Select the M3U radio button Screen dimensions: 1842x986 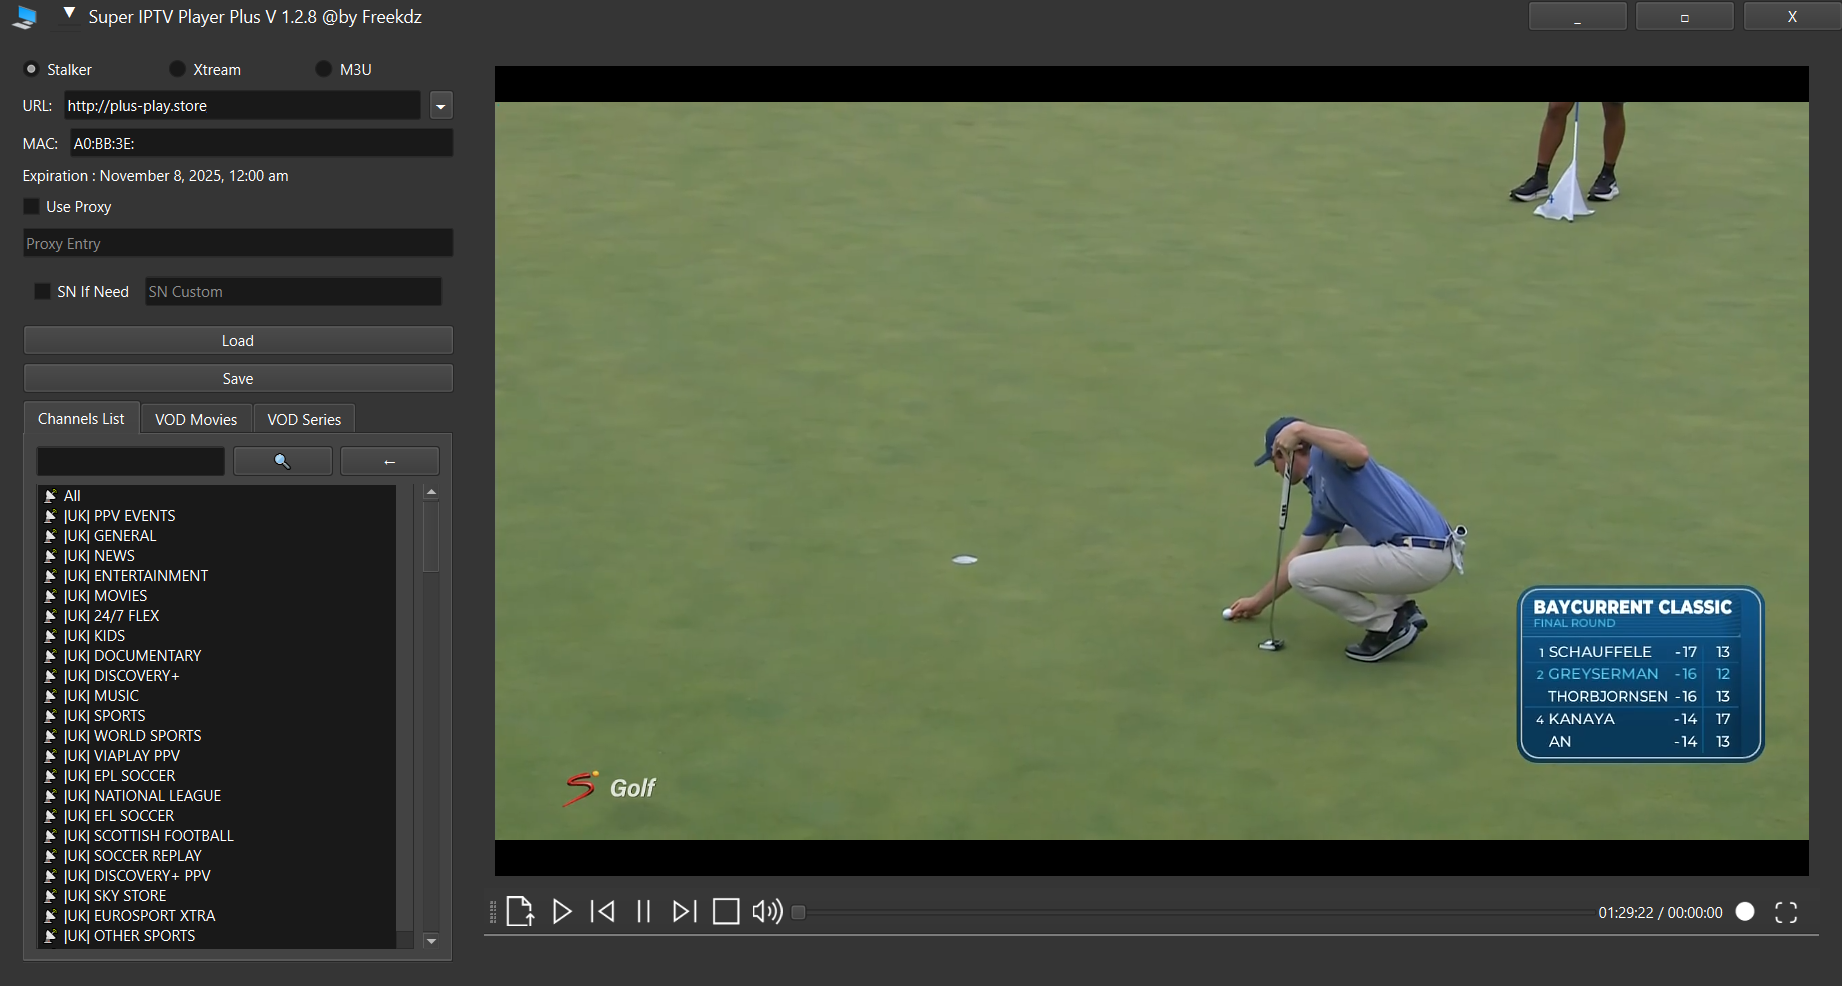323,69
